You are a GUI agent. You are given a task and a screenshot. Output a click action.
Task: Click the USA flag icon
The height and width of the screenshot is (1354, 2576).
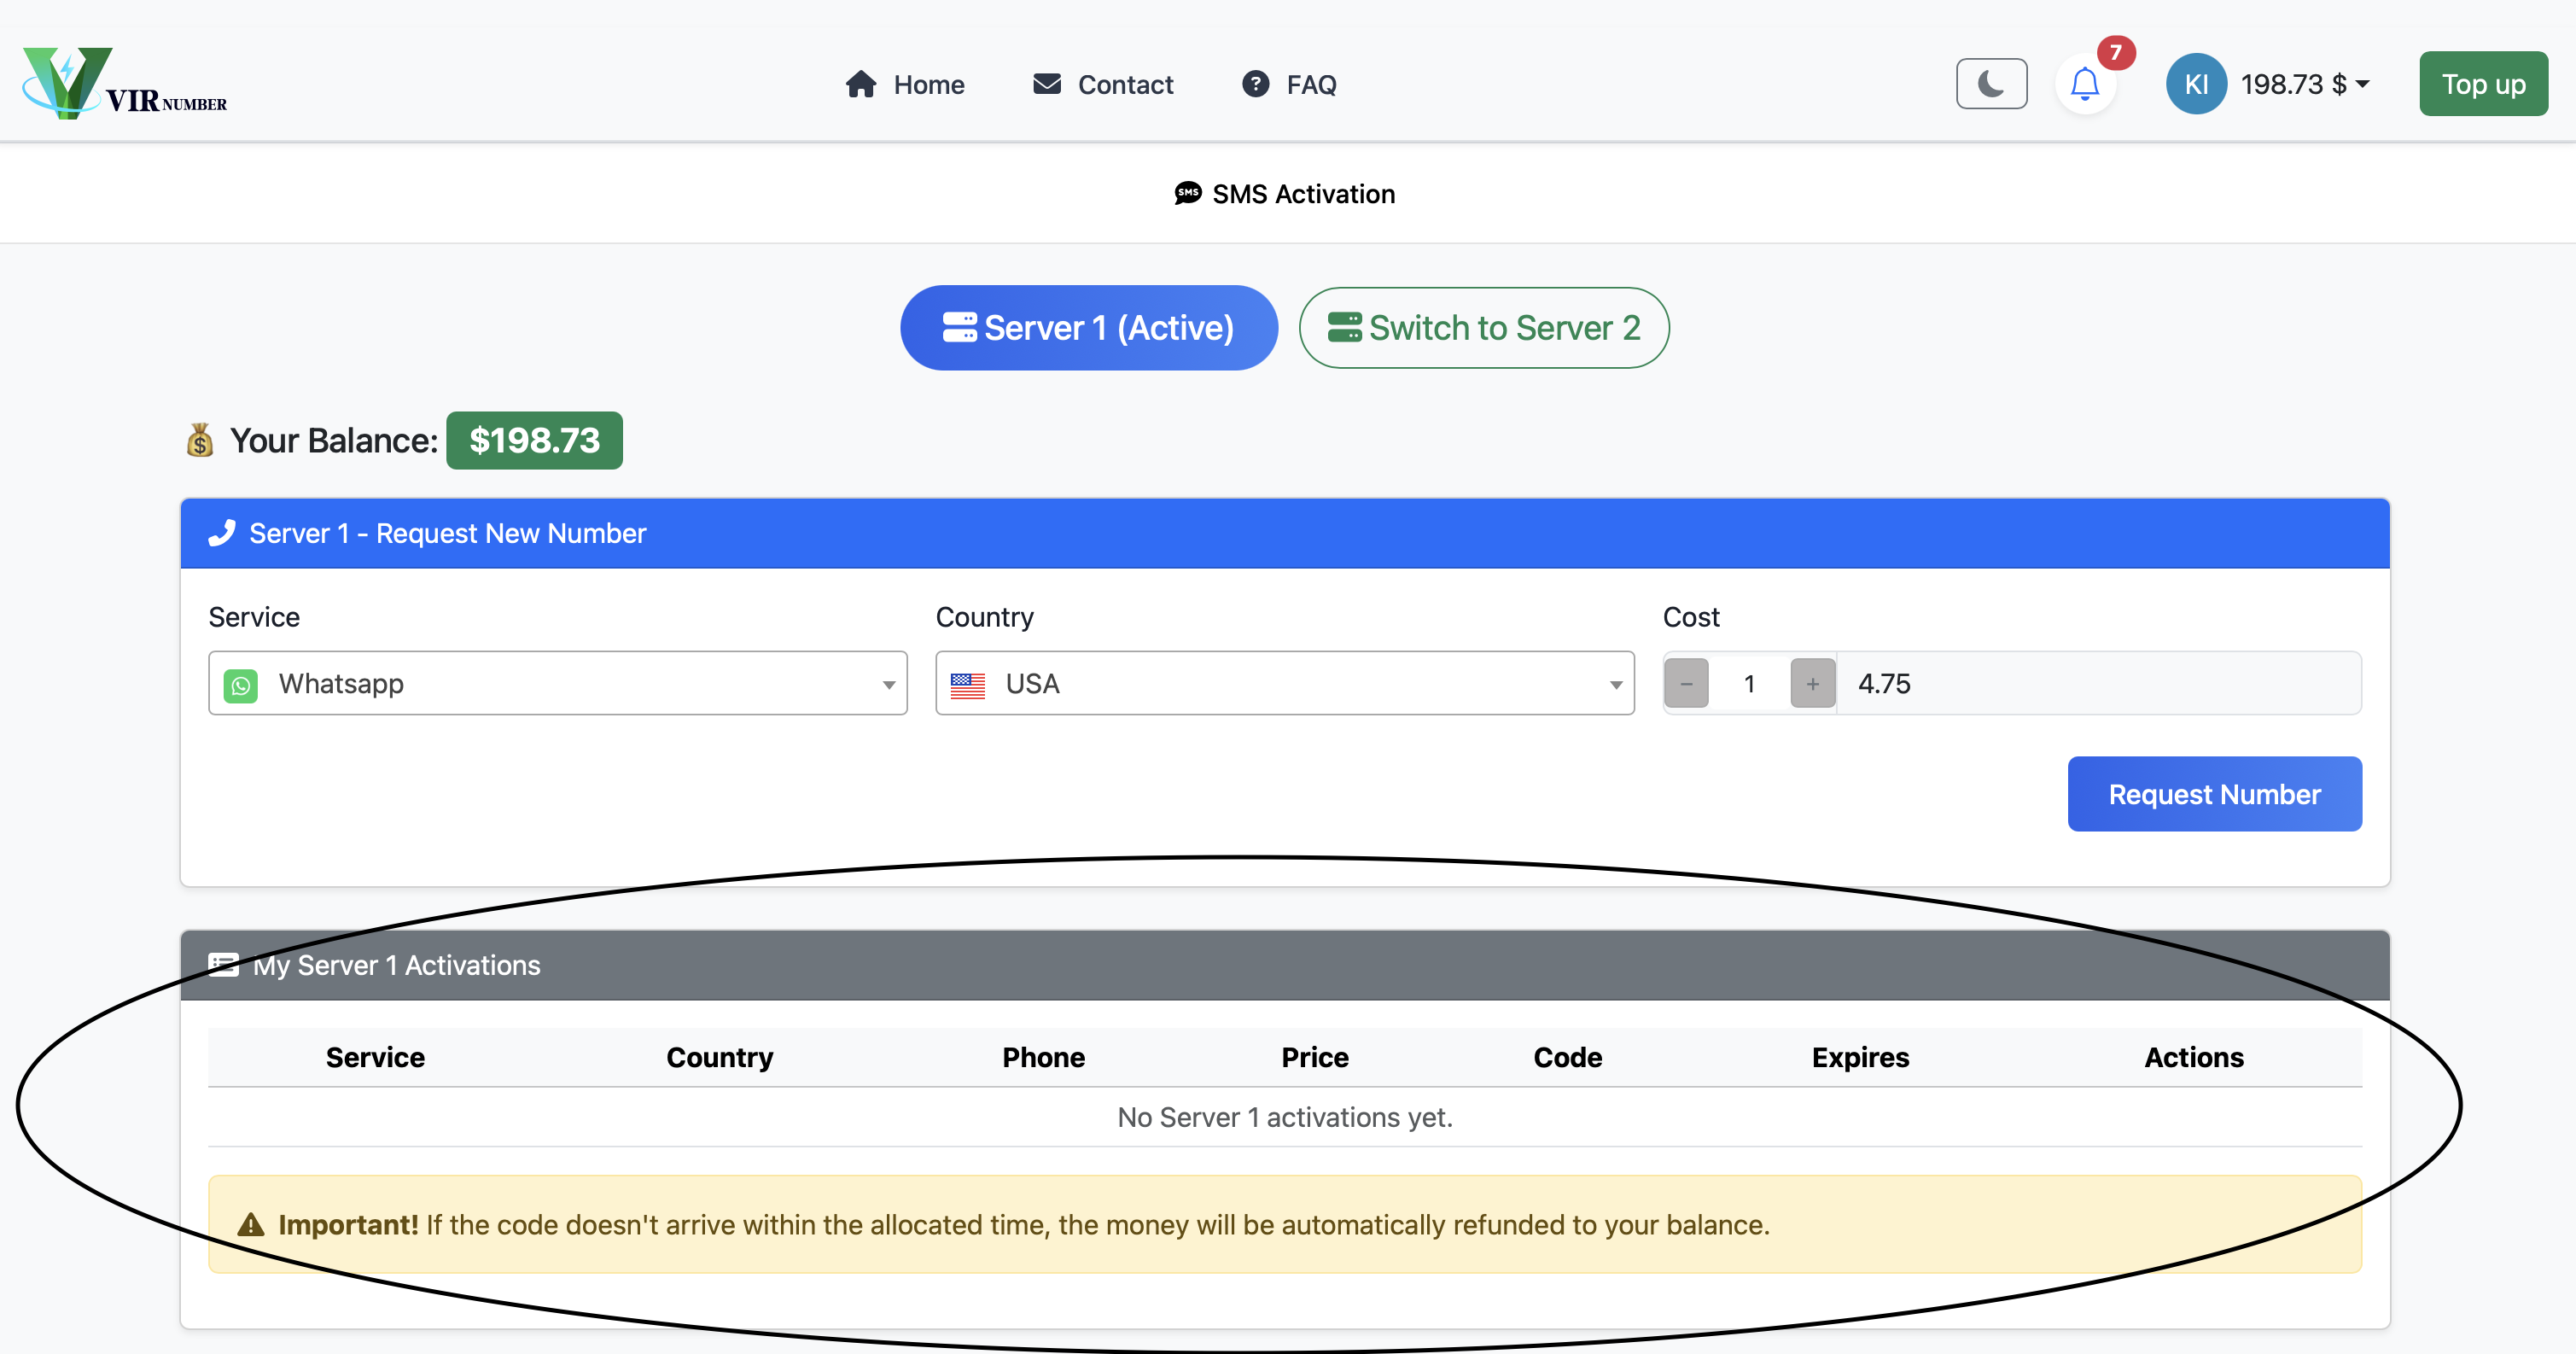click(967, 685)
